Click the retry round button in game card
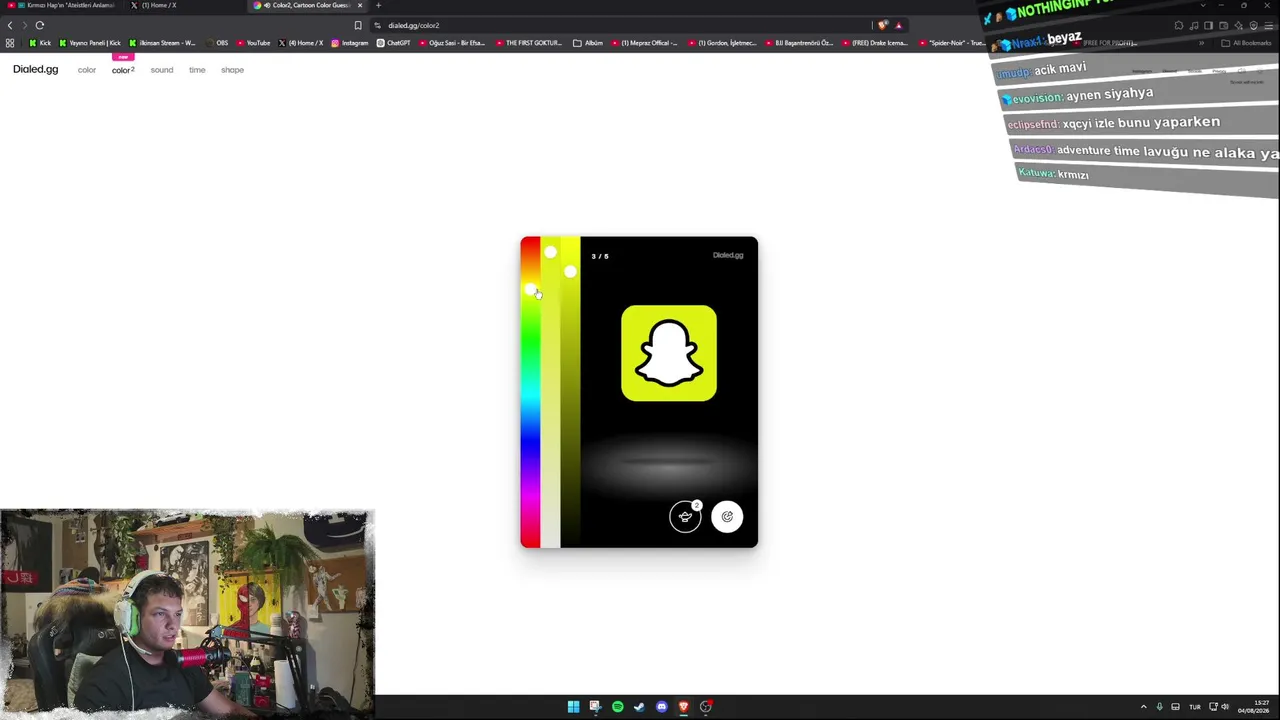This screenshot has height=720, width=1280. click(x=727, y=517)
